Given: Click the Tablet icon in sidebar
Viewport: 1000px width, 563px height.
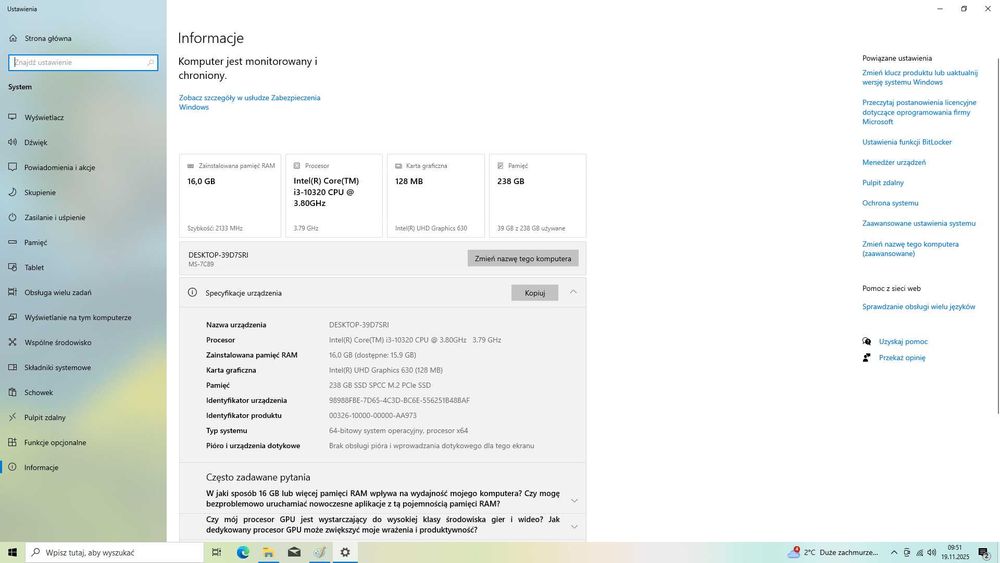Looking at the screenshot, I should point(12,267).
